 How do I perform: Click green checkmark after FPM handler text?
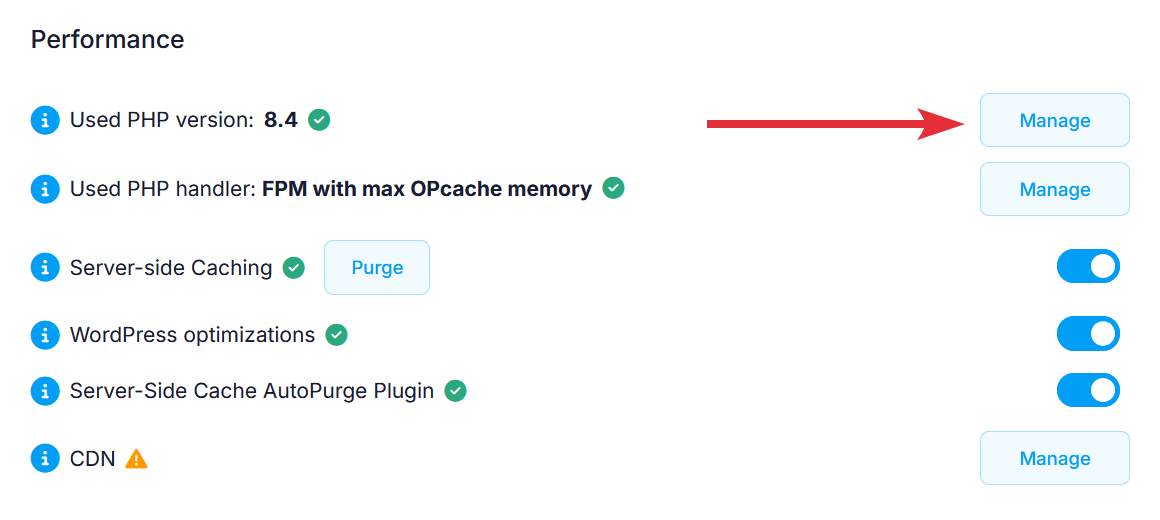pyautogui.click(x=613, y=188)
